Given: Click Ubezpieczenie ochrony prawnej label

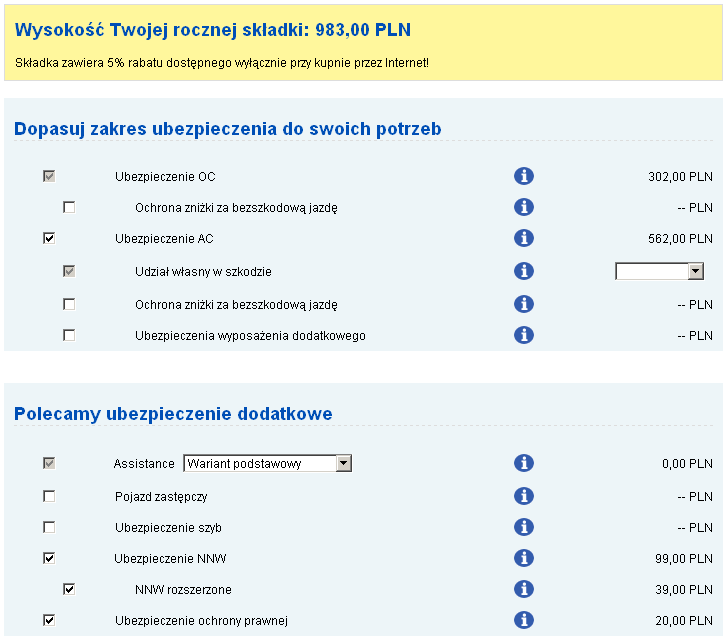Looking at the screenshot, I should click(201, 621).
